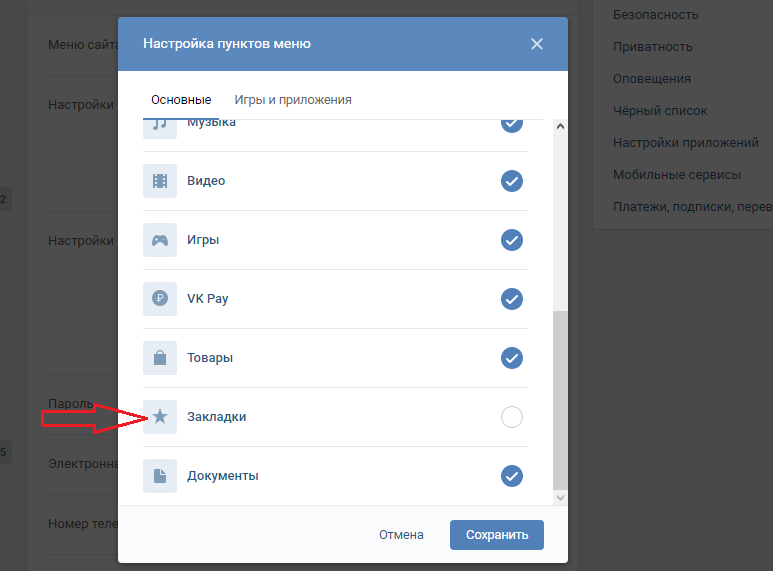Uncheck the Видео menu item

click(512, 181)
